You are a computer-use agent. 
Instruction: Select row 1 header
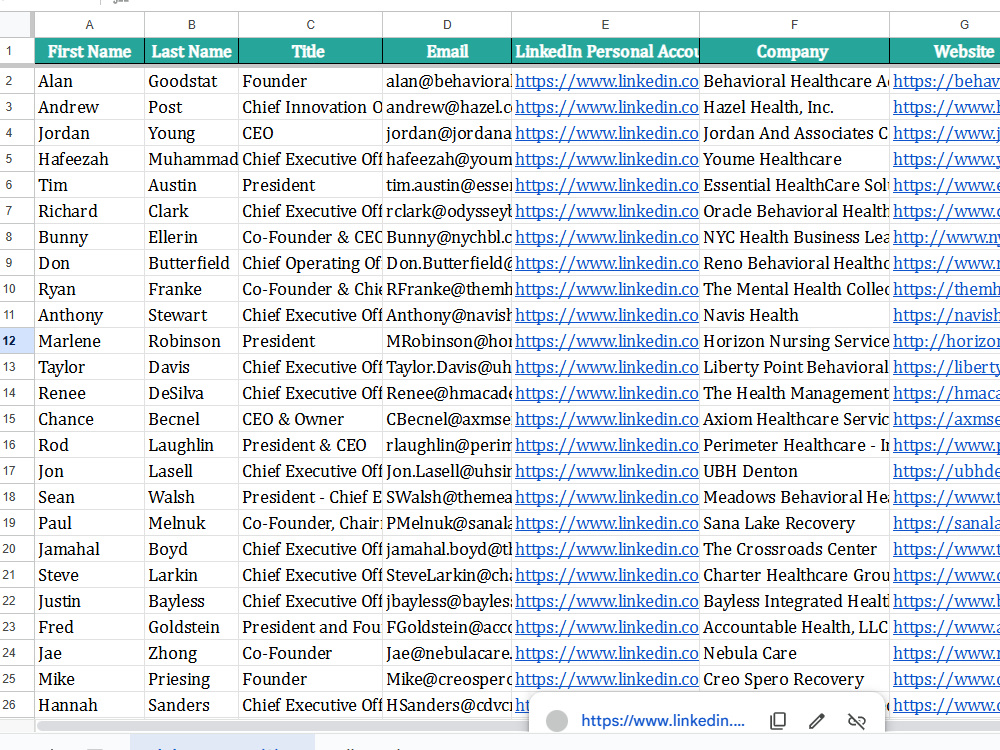(x=17, y=51)
